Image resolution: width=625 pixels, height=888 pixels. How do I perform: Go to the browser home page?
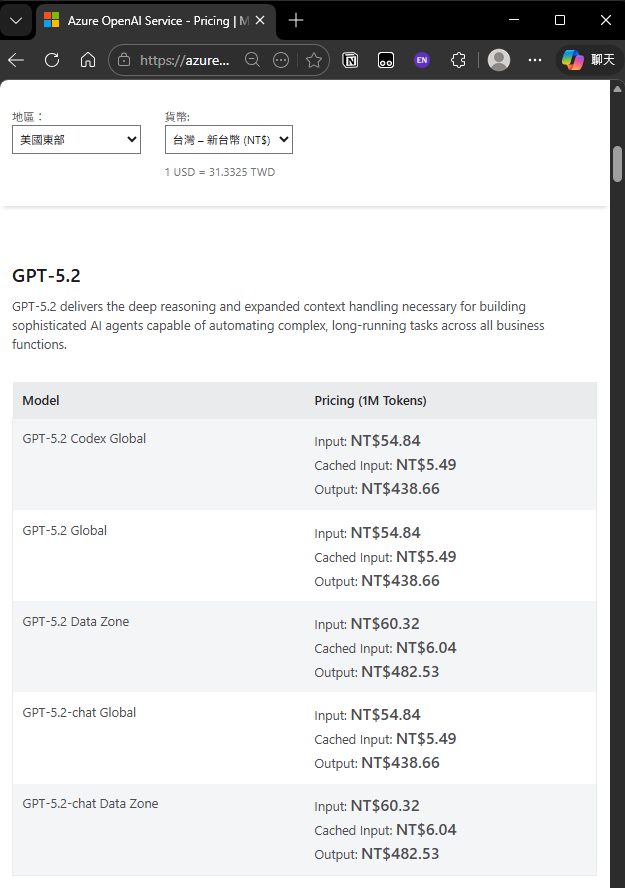(x=88, y=60)
